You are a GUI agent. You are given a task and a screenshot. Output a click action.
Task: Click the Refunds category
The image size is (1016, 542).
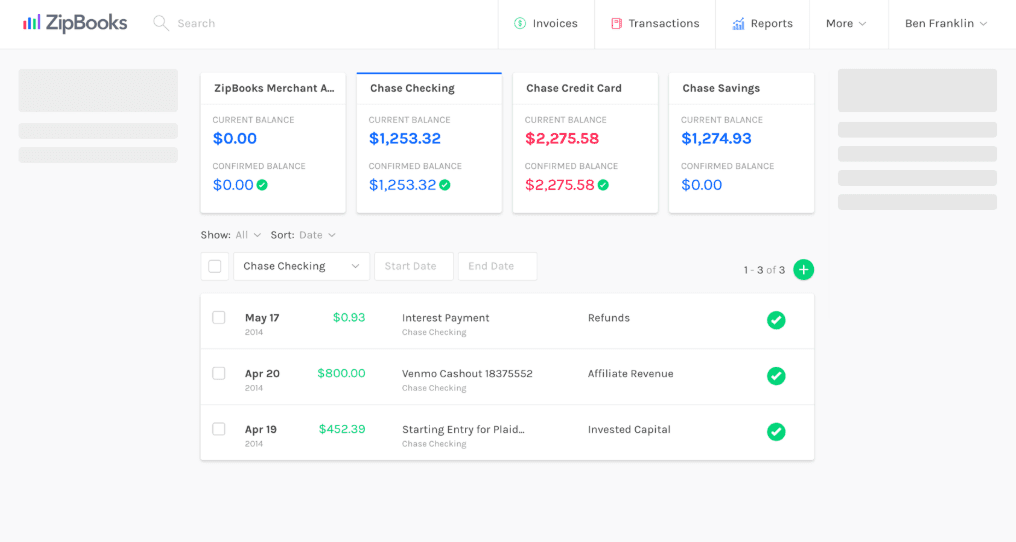(x=608, y=318)
